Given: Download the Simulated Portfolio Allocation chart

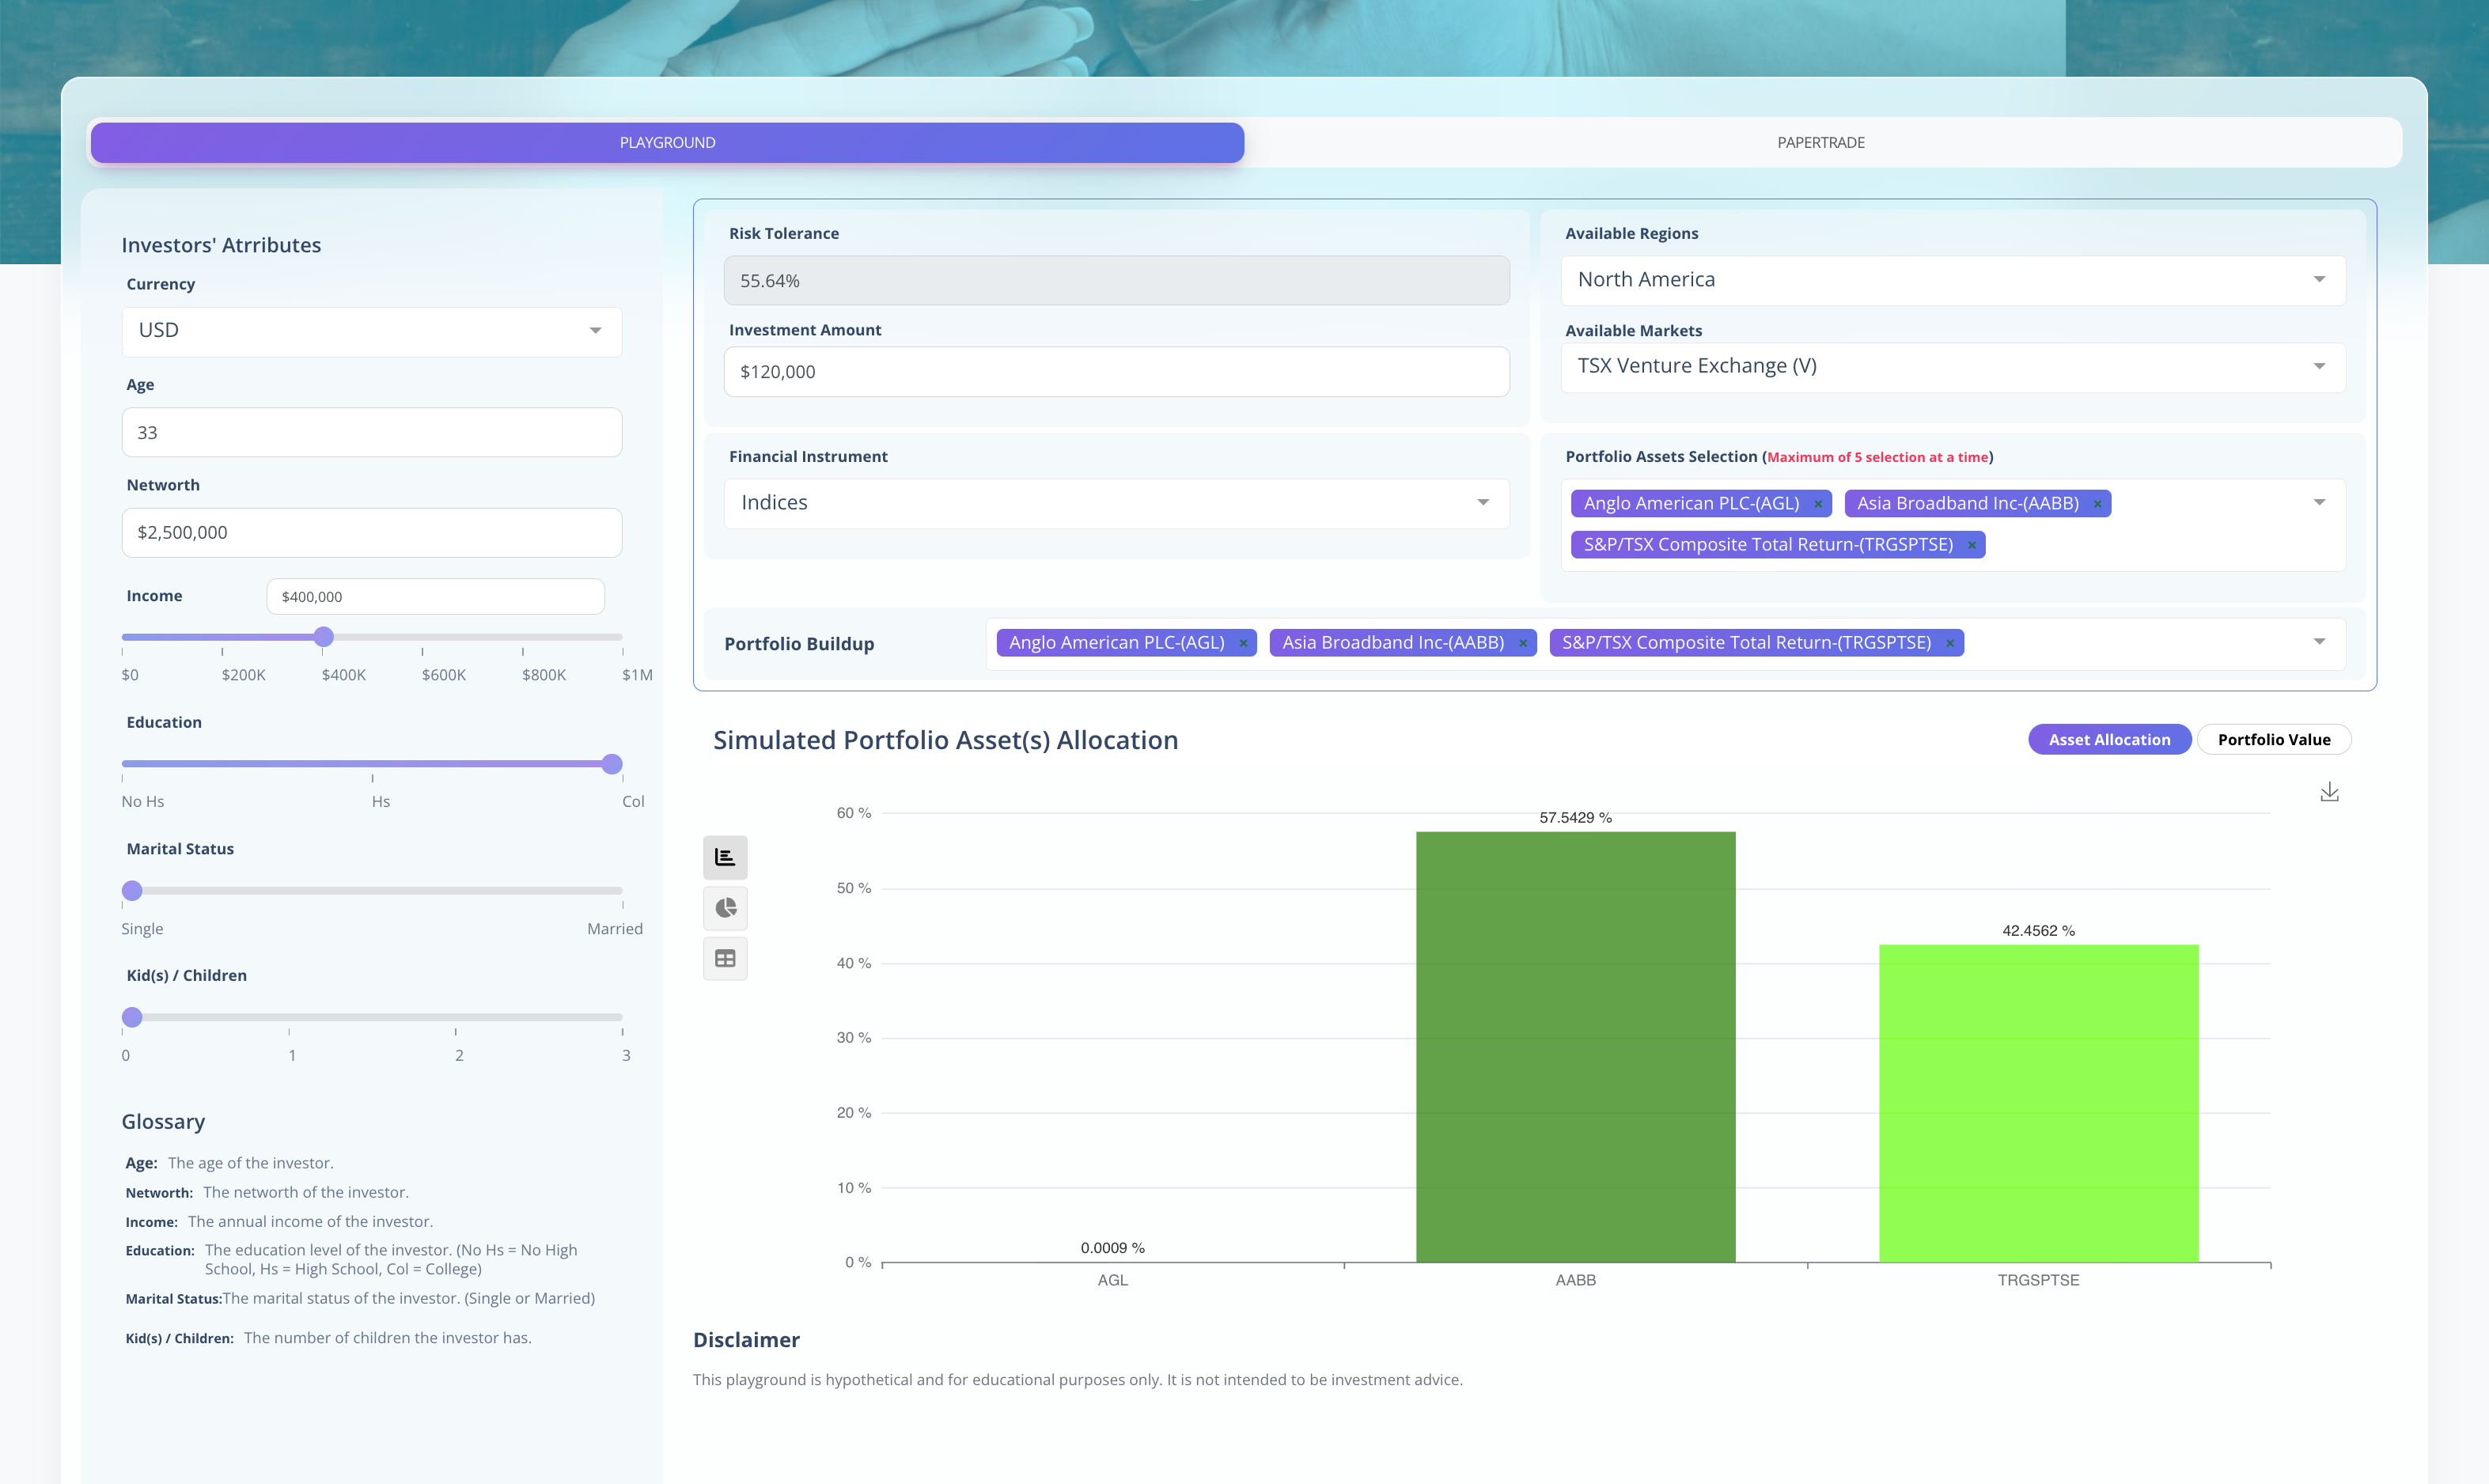Looking at the screenshot, I should (2330, 791).
